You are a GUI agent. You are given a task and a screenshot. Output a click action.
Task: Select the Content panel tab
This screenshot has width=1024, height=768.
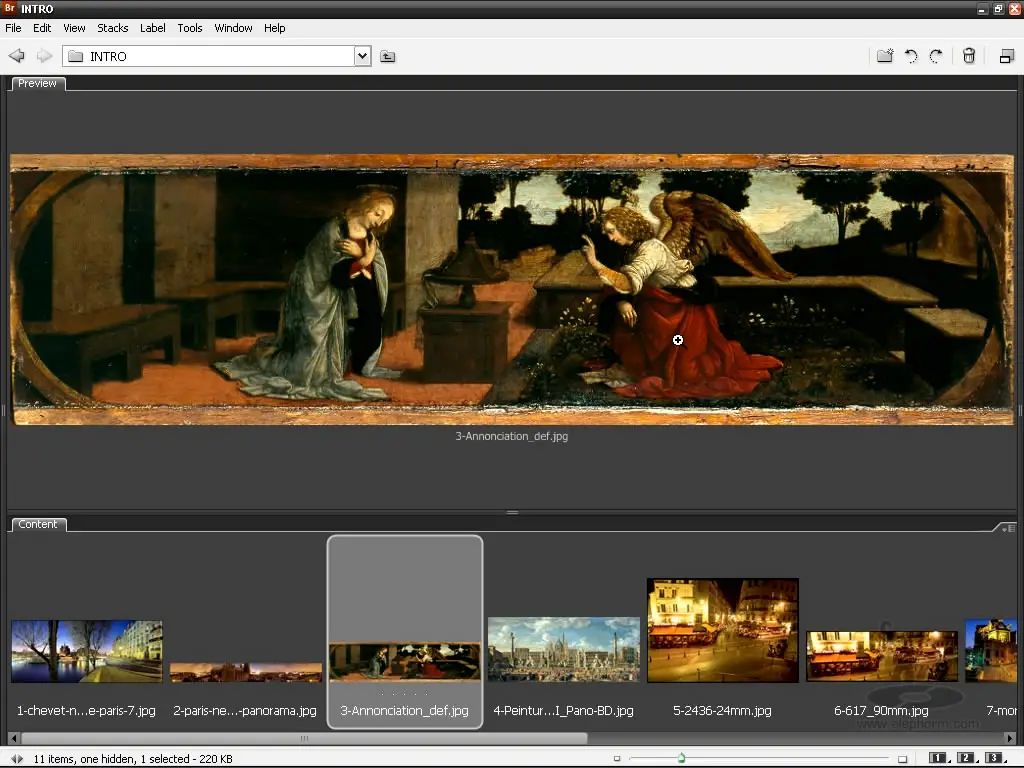[x=39, y=524]
